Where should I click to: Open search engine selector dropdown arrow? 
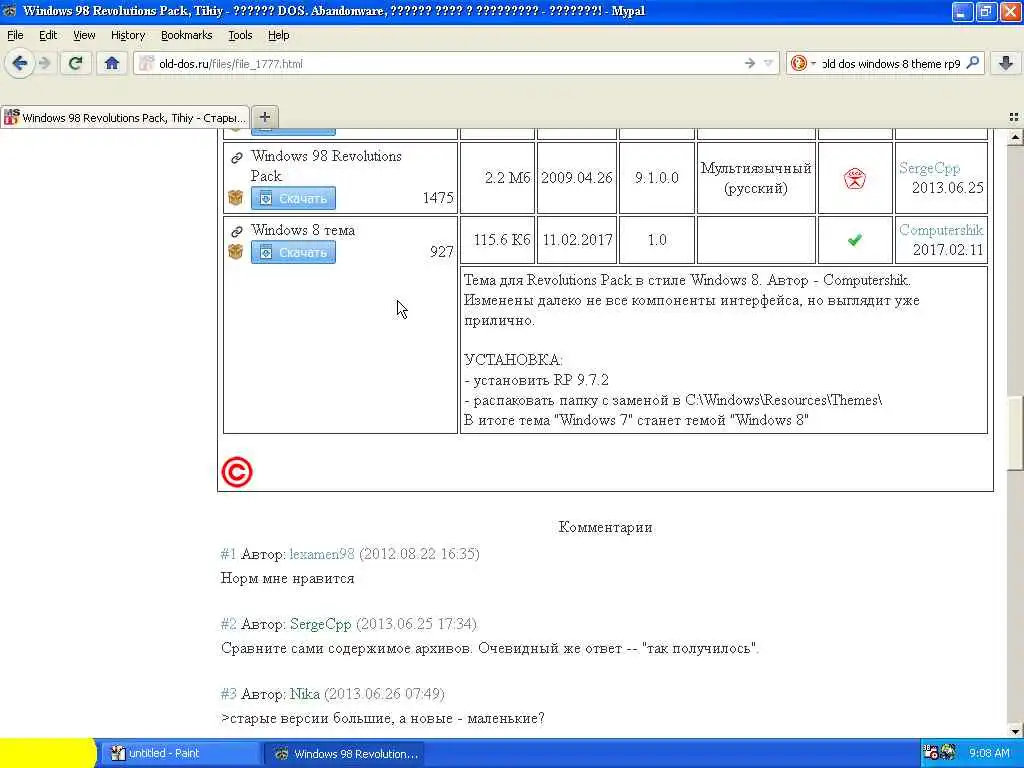[x=813, y=63]
